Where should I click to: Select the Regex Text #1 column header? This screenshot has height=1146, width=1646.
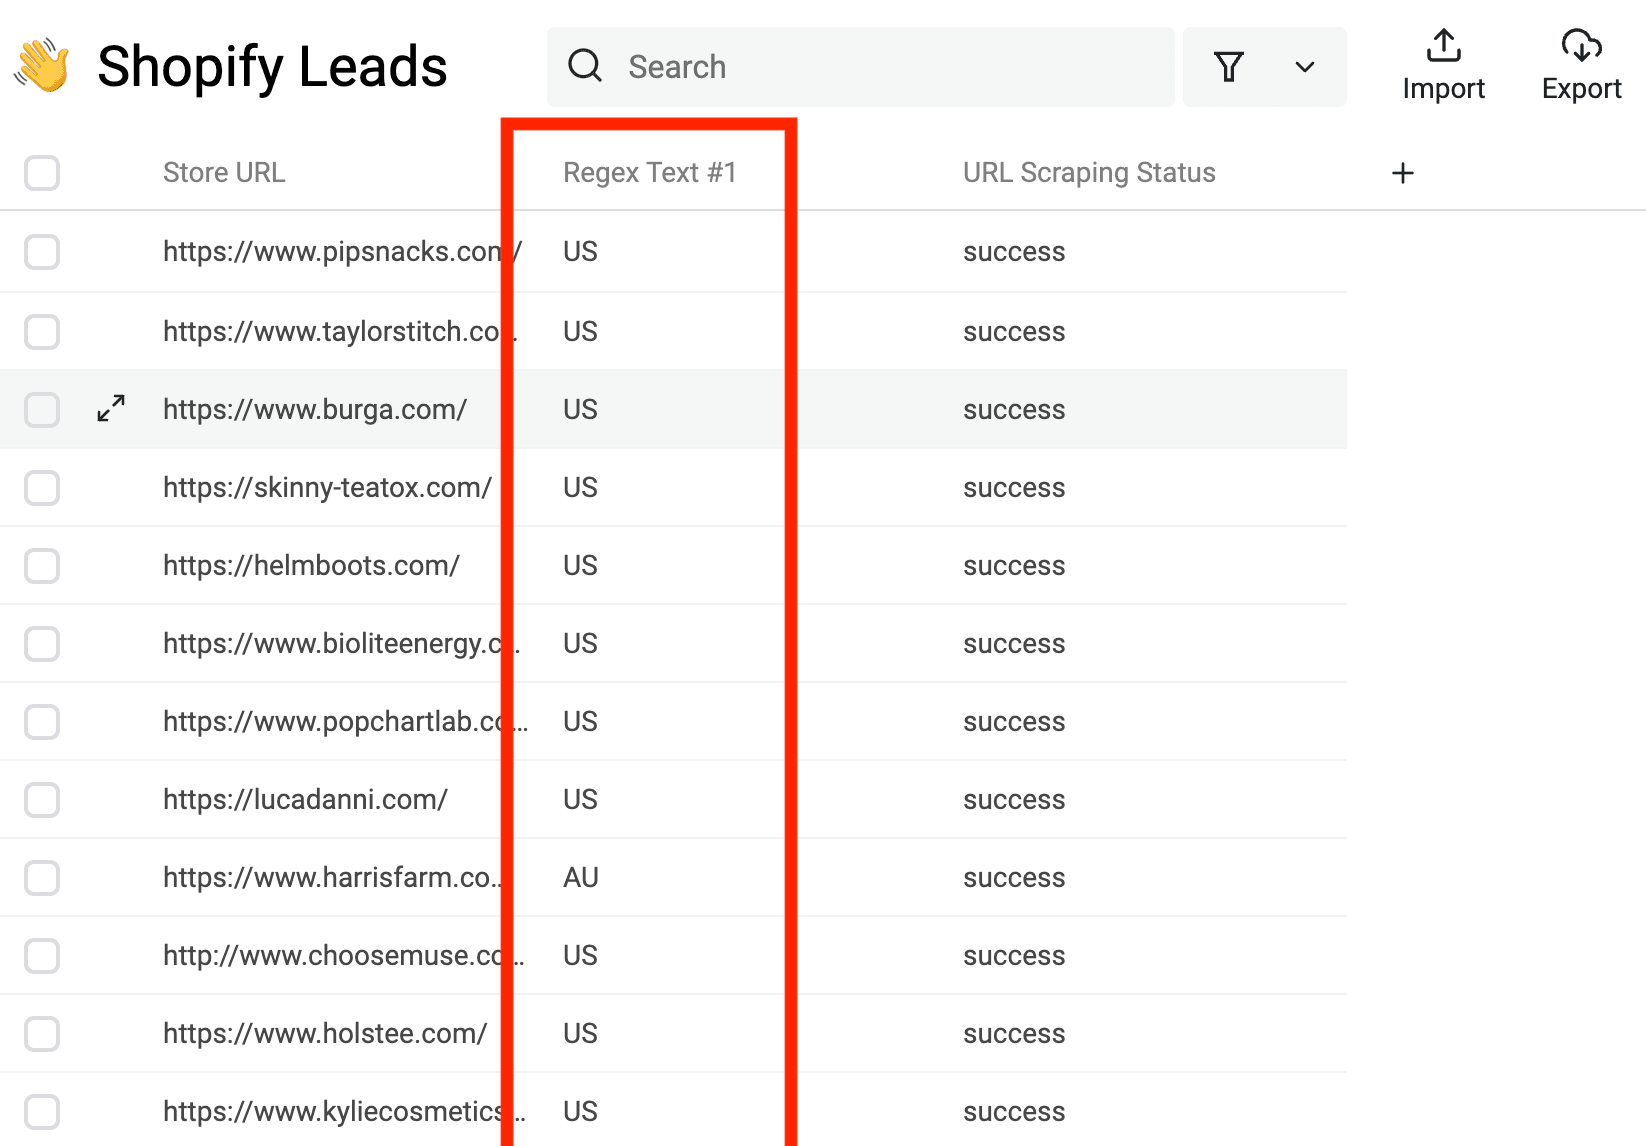point(650,172)
